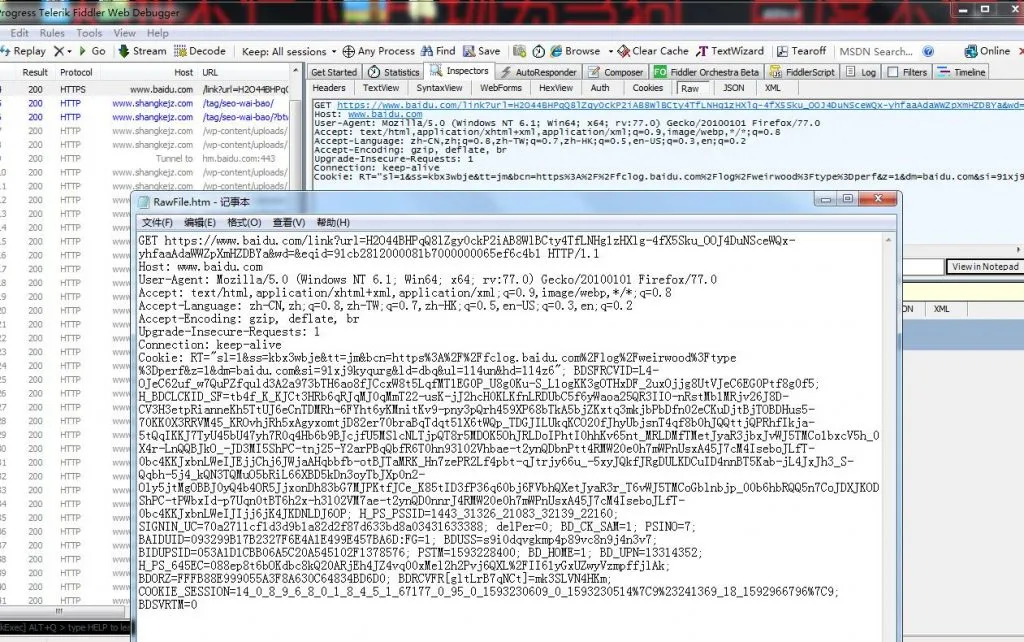Switch to the Log tab
Image resolution: width=1024 pixels, height=642 pixels.
861,72
